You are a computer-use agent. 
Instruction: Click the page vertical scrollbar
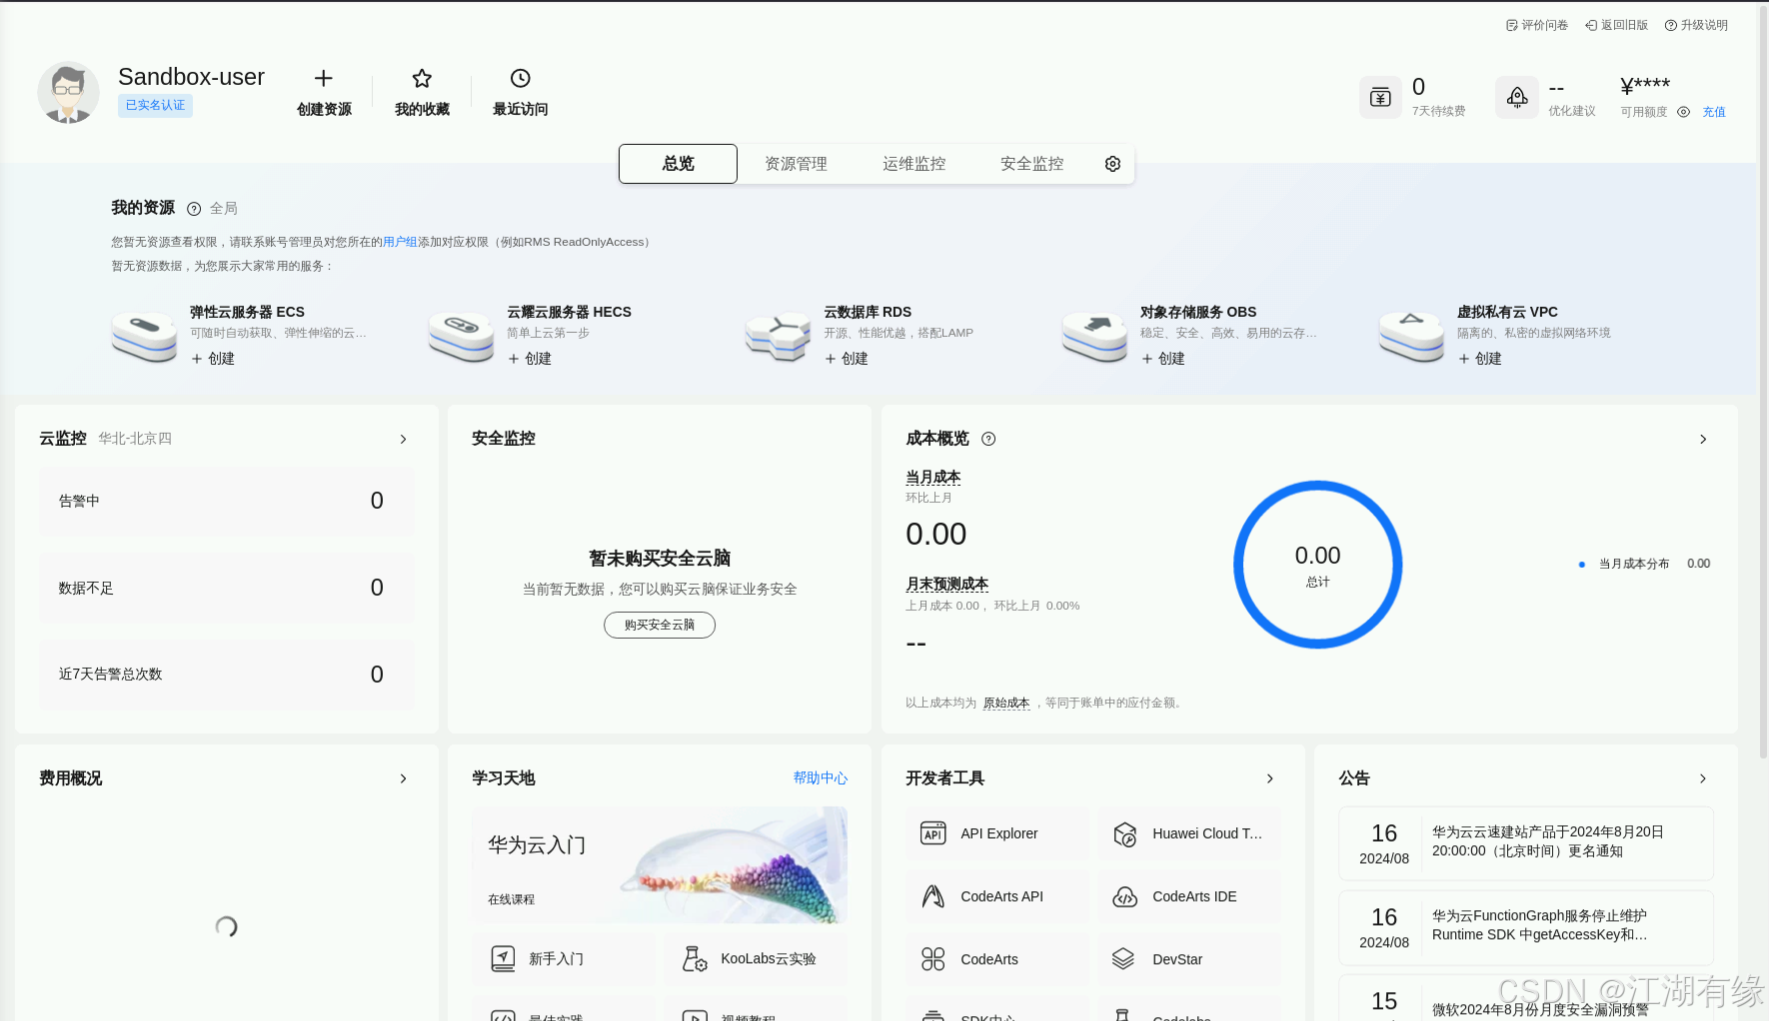click(x=1763, y=380)
